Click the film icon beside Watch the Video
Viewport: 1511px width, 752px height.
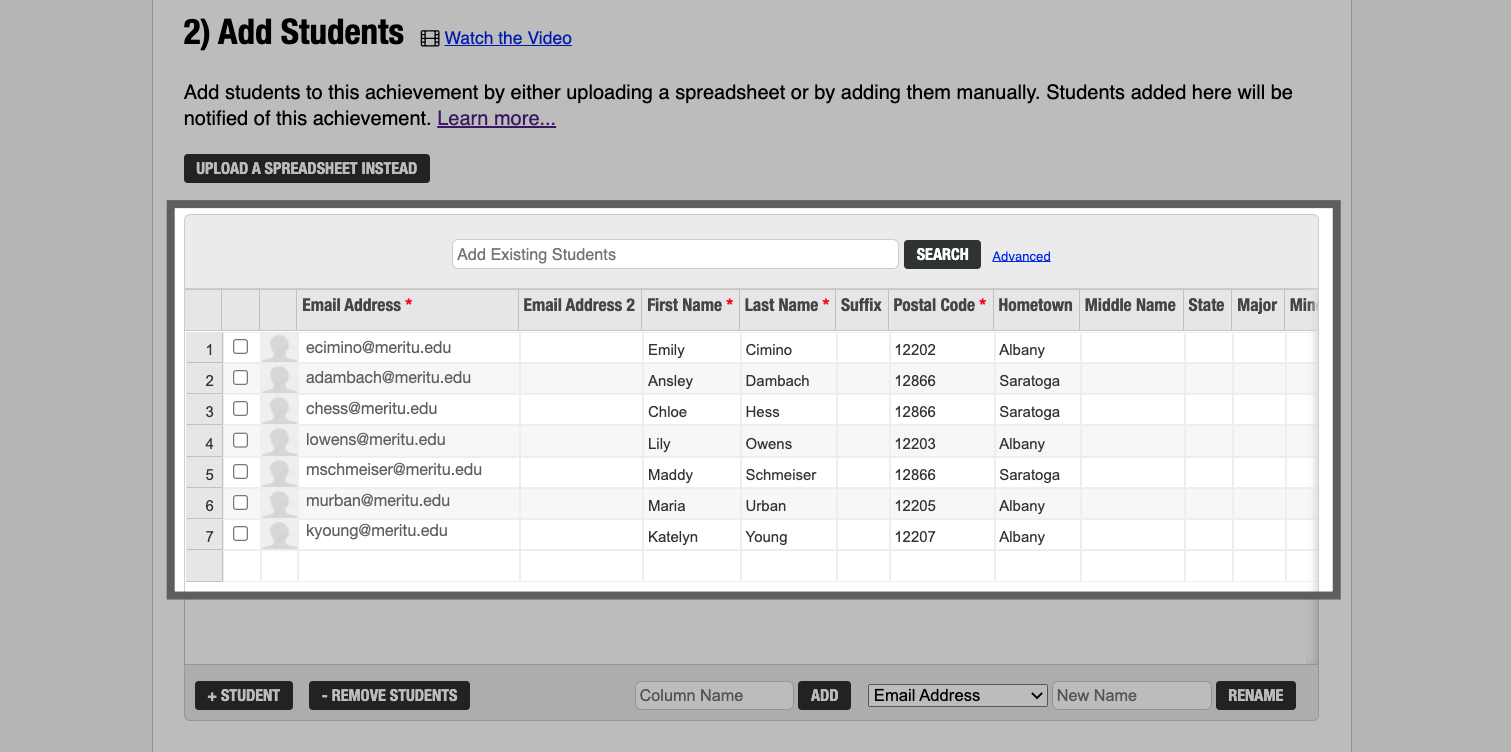[x=429, y=37]
